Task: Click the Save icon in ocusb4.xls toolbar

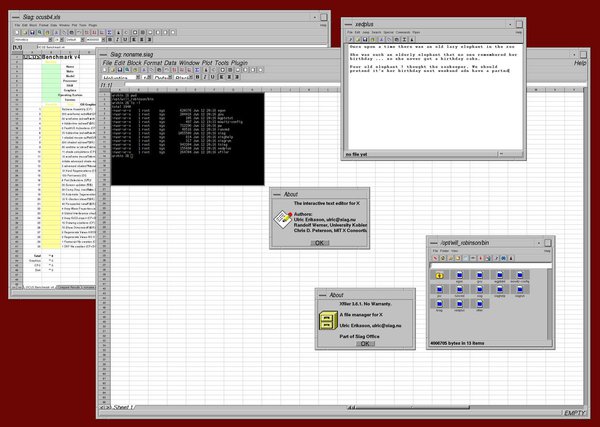Action: (x=32, y=33)
